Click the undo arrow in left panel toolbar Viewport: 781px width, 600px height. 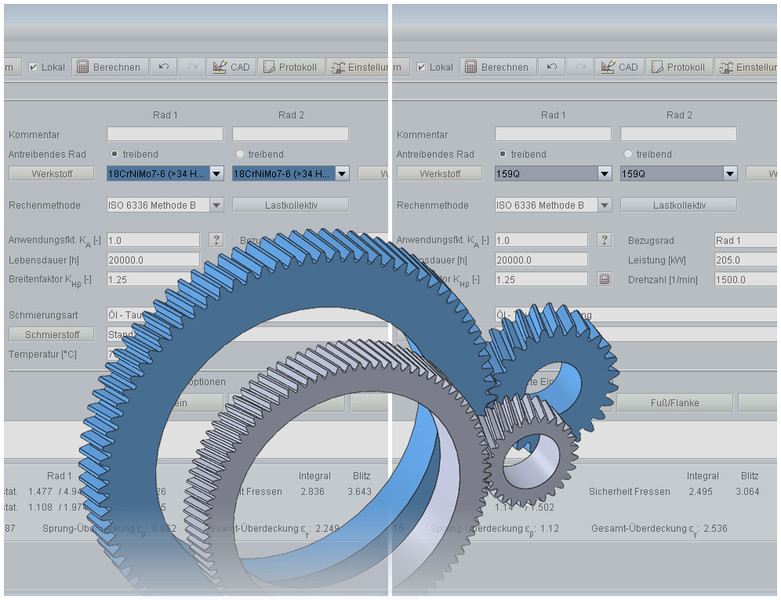tap(164, 67)
